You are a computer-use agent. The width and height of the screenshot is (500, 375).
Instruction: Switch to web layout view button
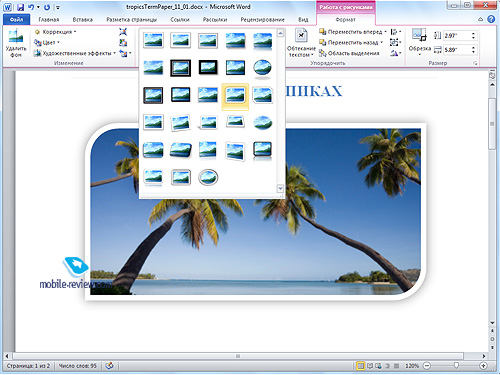tap(378, 366)
